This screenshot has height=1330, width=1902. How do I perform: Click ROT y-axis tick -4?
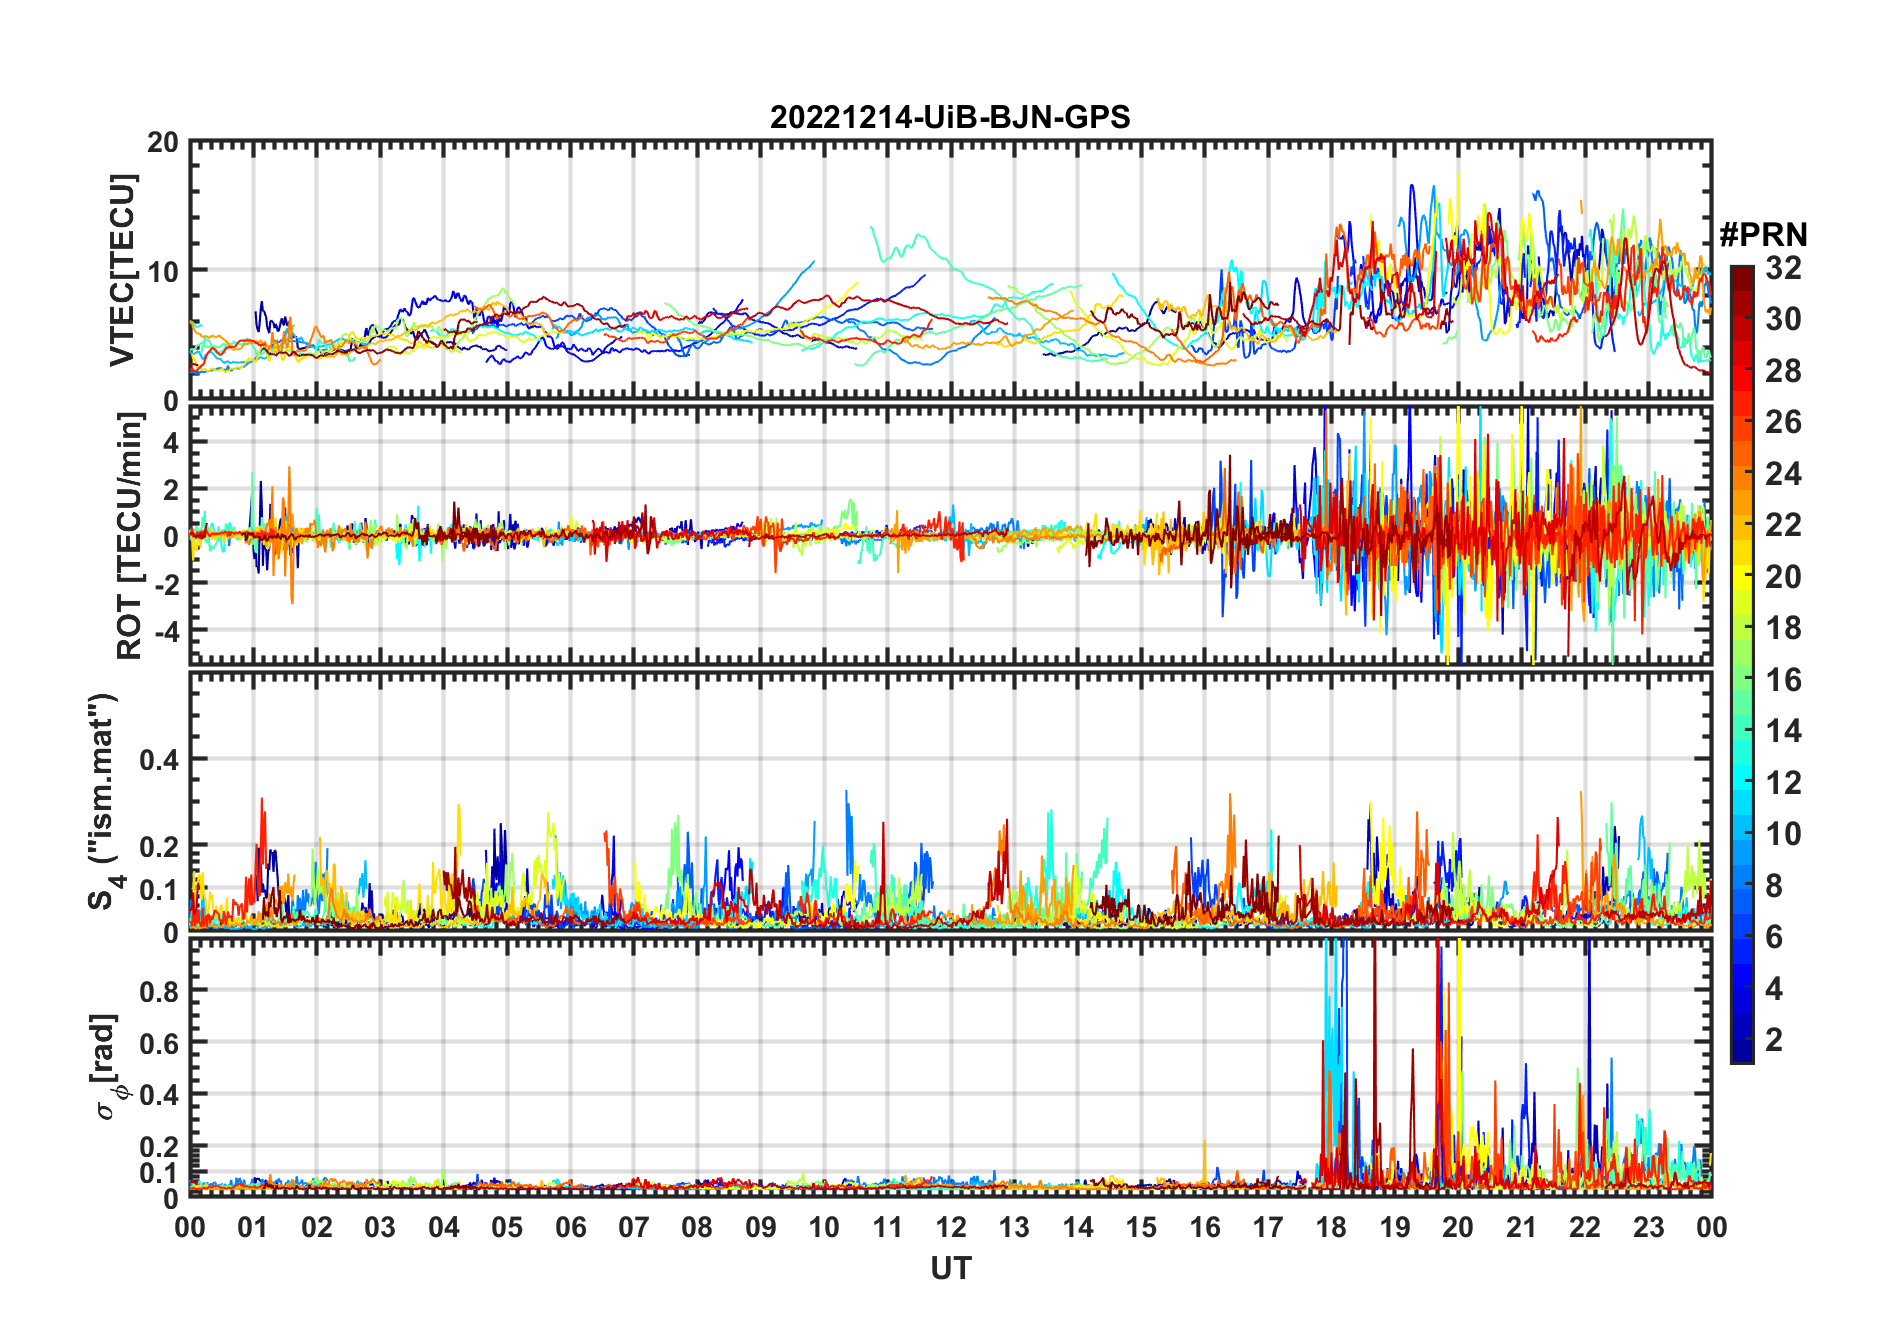tap(165, 631)
